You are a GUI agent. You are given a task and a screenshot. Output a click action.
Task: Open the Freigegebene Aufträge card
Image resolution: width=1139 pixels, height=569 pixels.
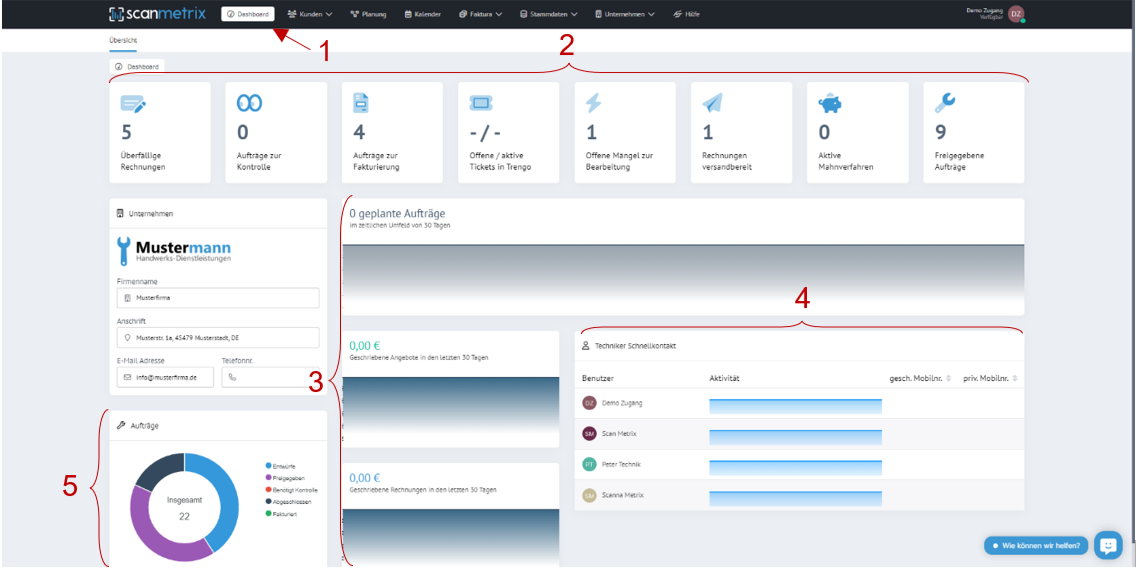click(x=973, y=132)
